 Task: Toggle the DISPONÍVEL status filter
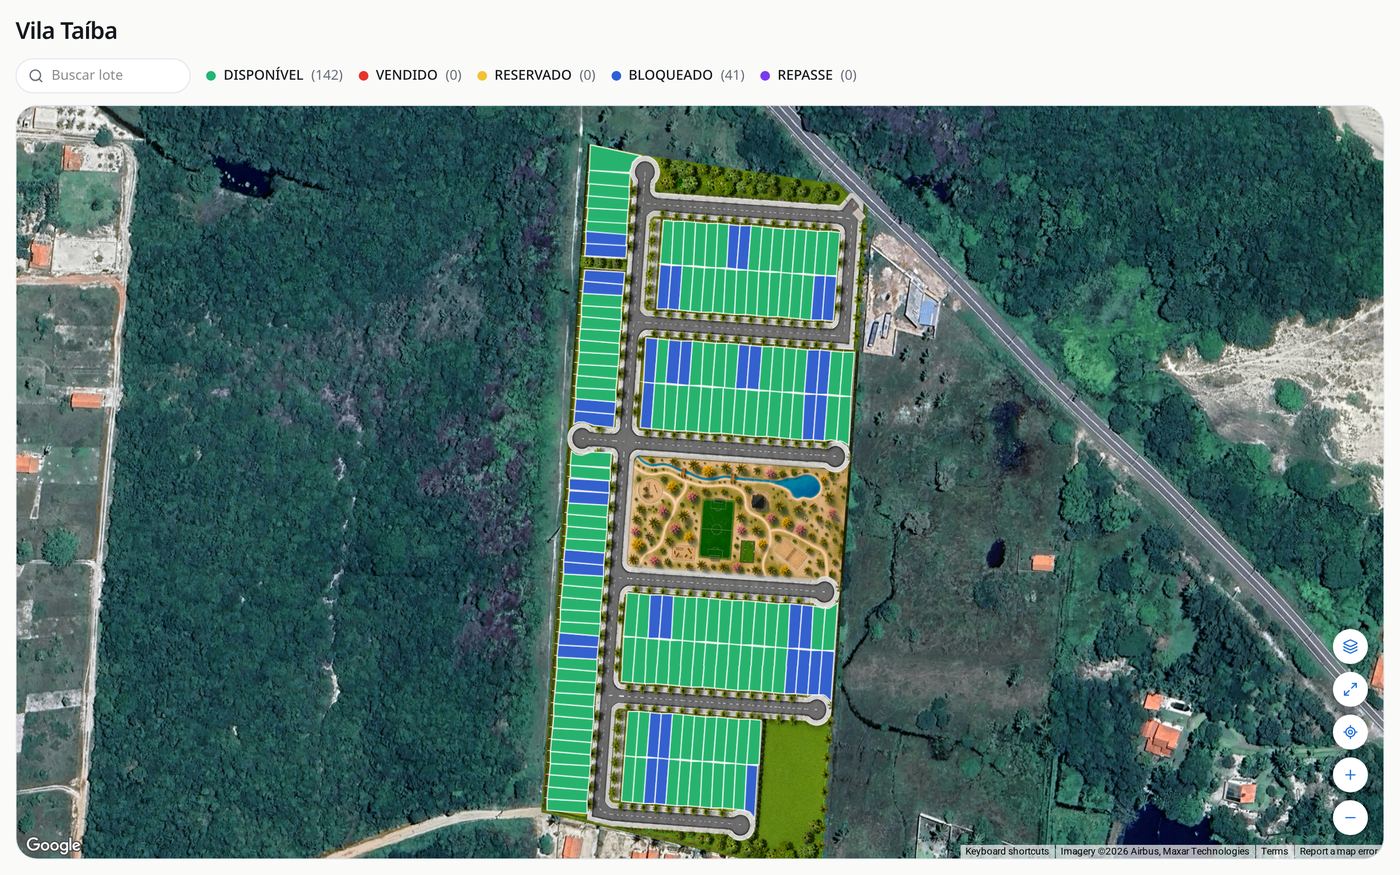click(274, 75)
